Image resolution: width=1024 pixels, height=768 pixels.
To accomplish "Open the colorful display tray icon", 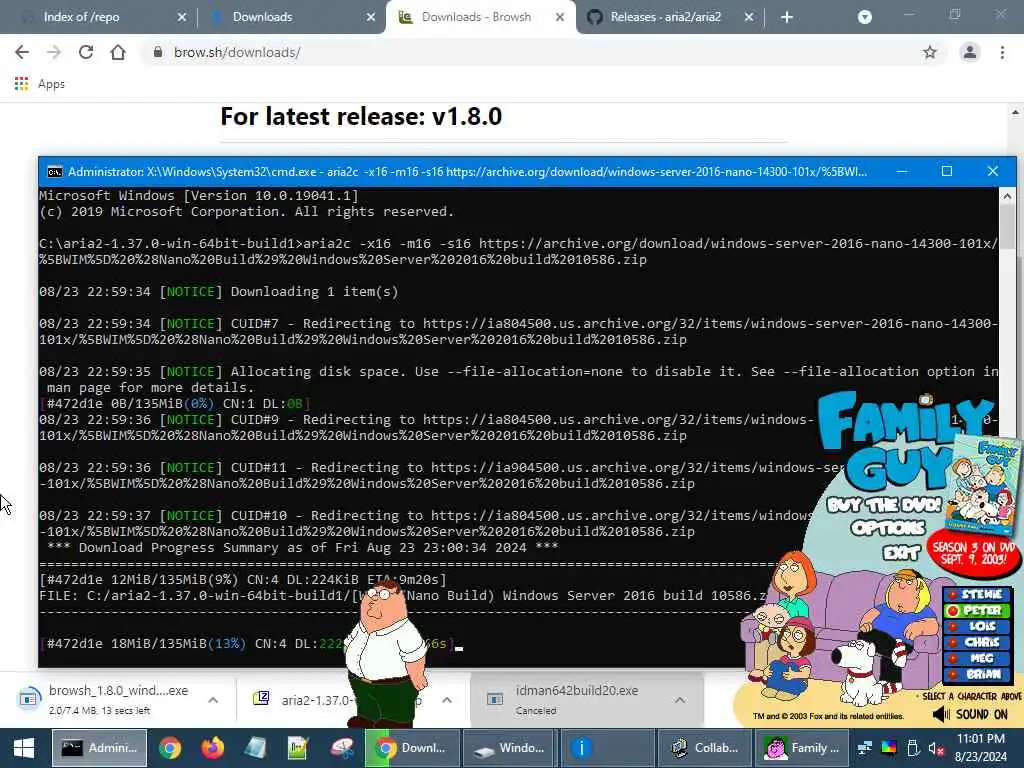I will point(889,748).
